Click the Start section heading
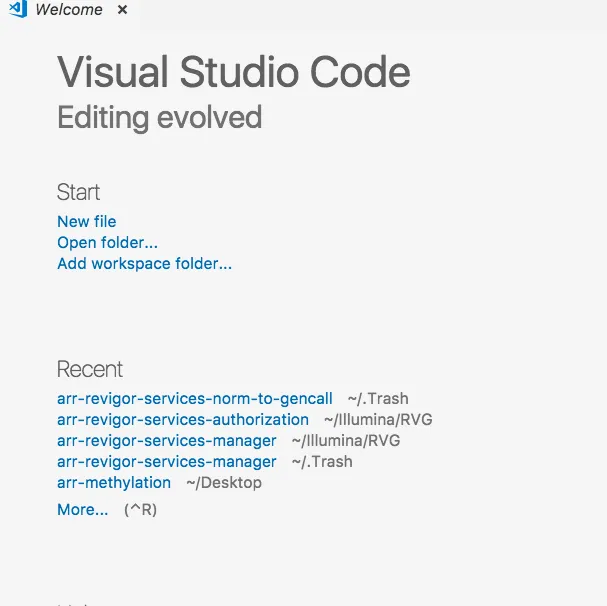The height and width of the screenshot is (606, 607). coord(78,192)
